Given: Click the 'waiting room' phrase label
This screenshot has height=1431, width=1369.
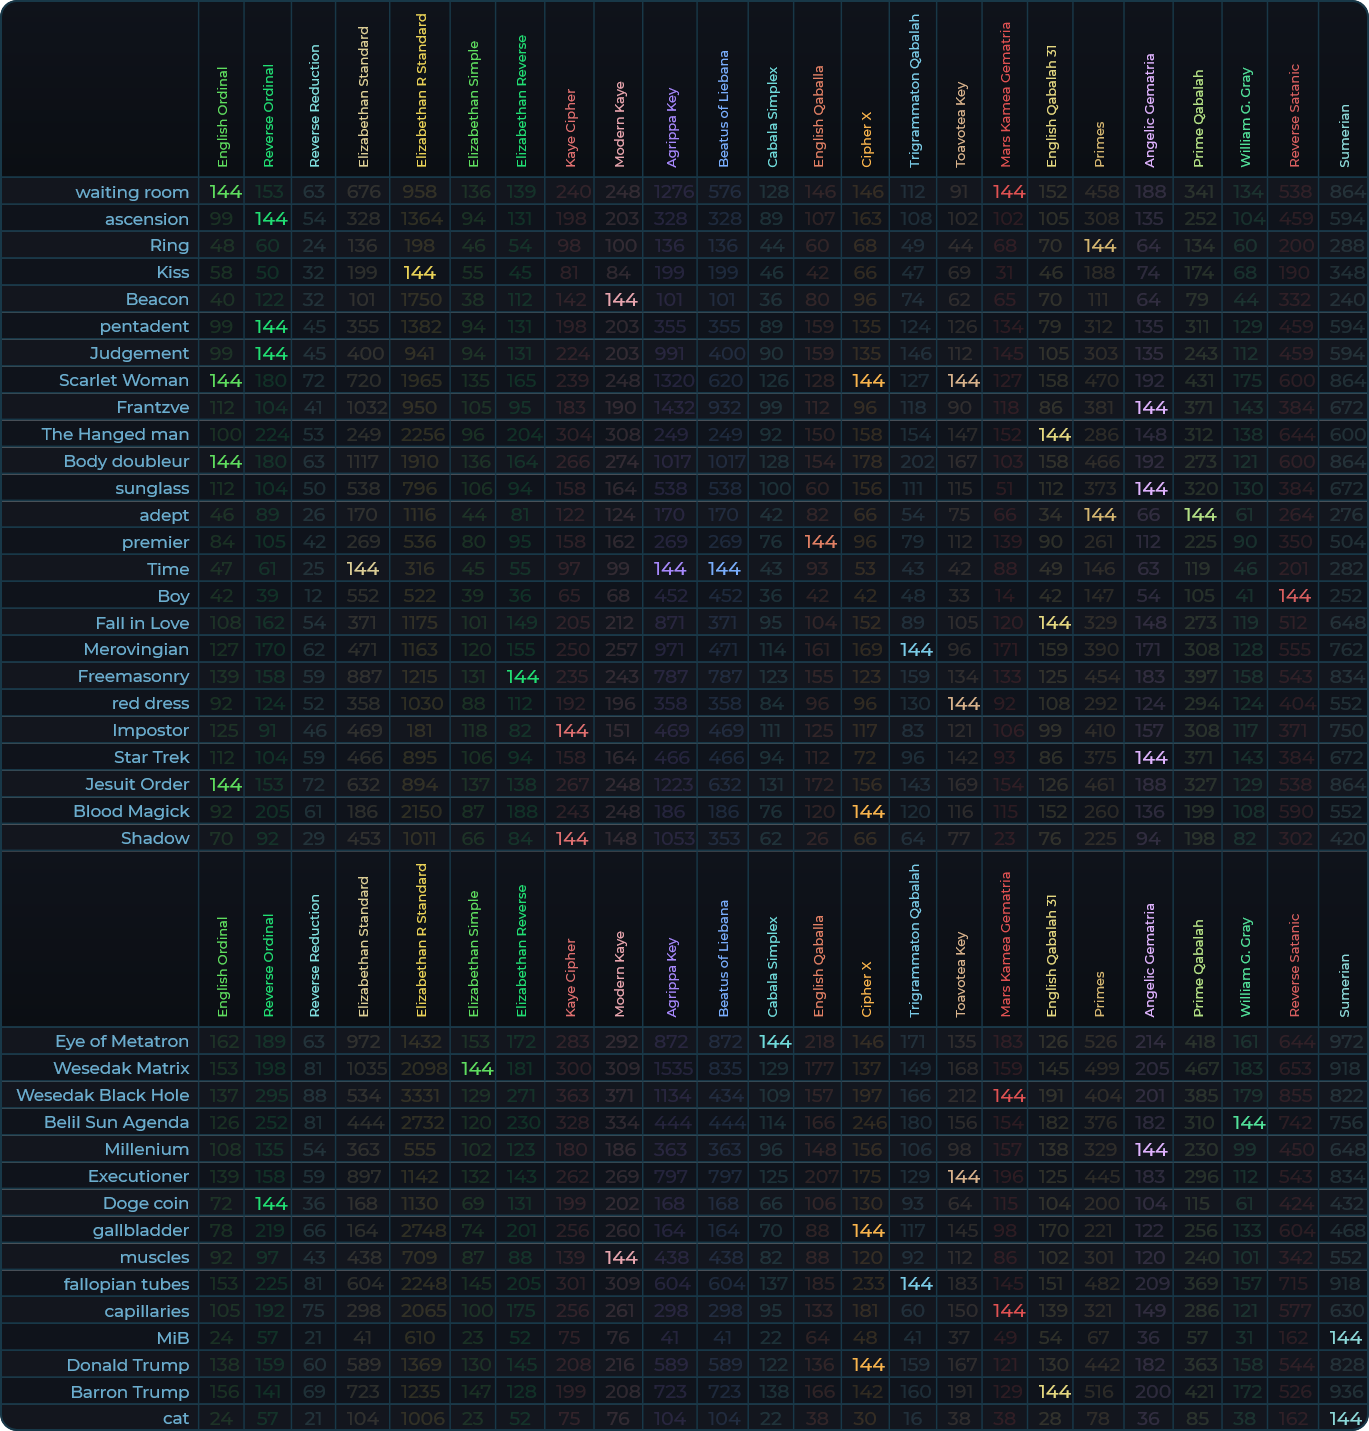Looking at the screenshot, I should 132,192.
